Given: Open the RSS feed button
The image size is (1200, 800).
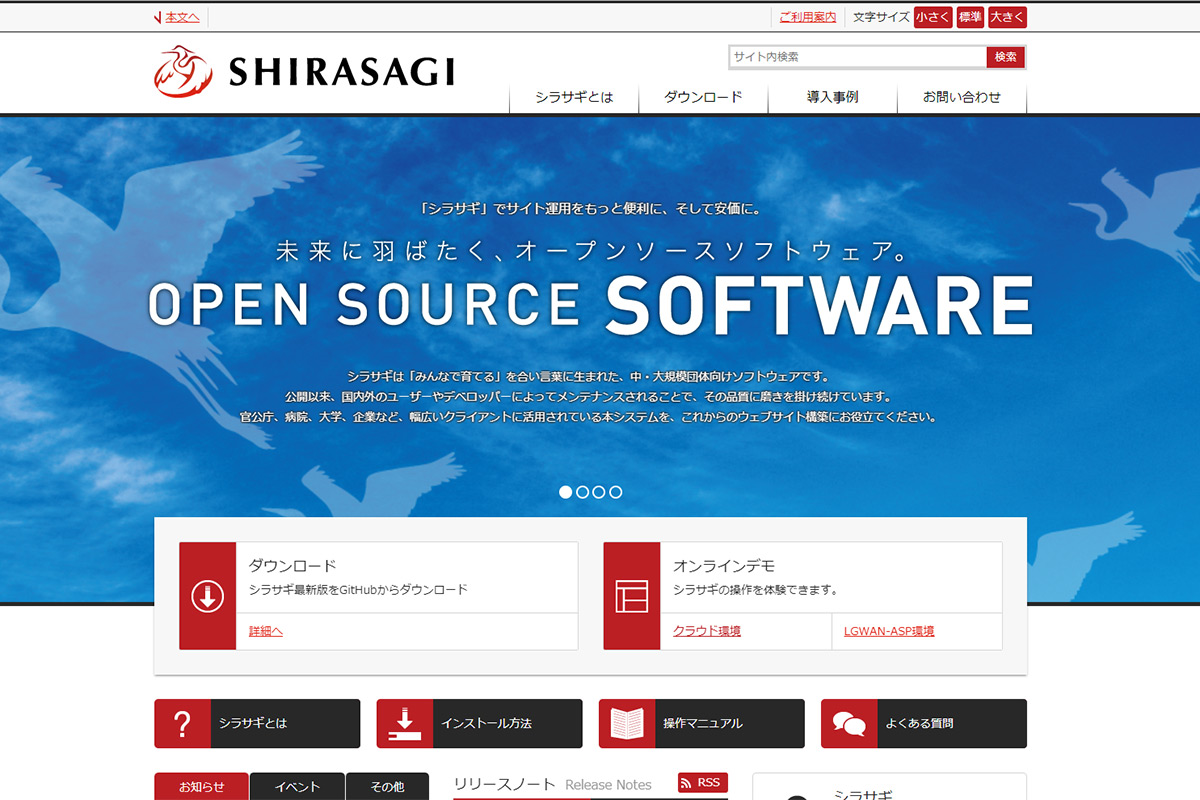Looking at the screenshot, I should [x=702, y=783].
